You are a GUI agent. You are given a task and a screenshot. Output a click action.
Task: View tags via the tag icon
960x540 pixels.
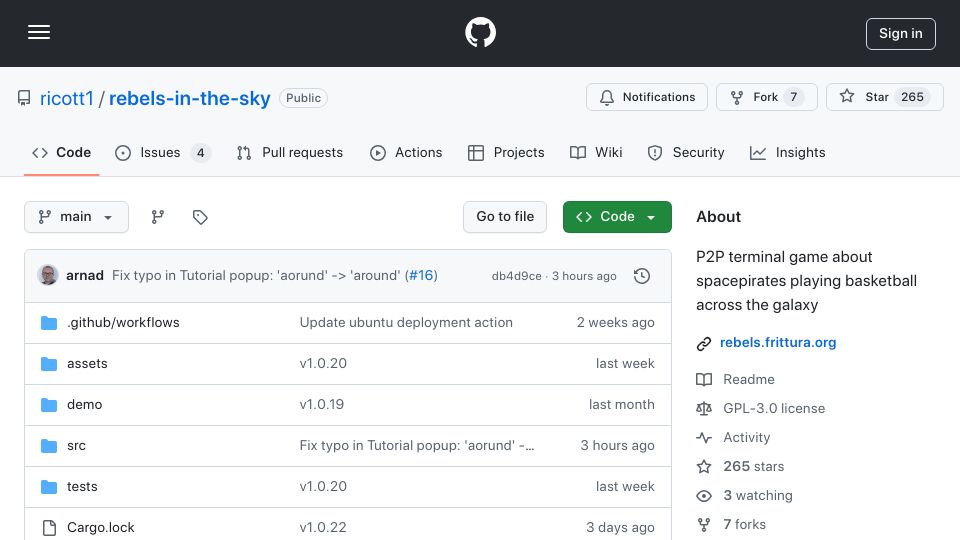(x=200, y=217)
